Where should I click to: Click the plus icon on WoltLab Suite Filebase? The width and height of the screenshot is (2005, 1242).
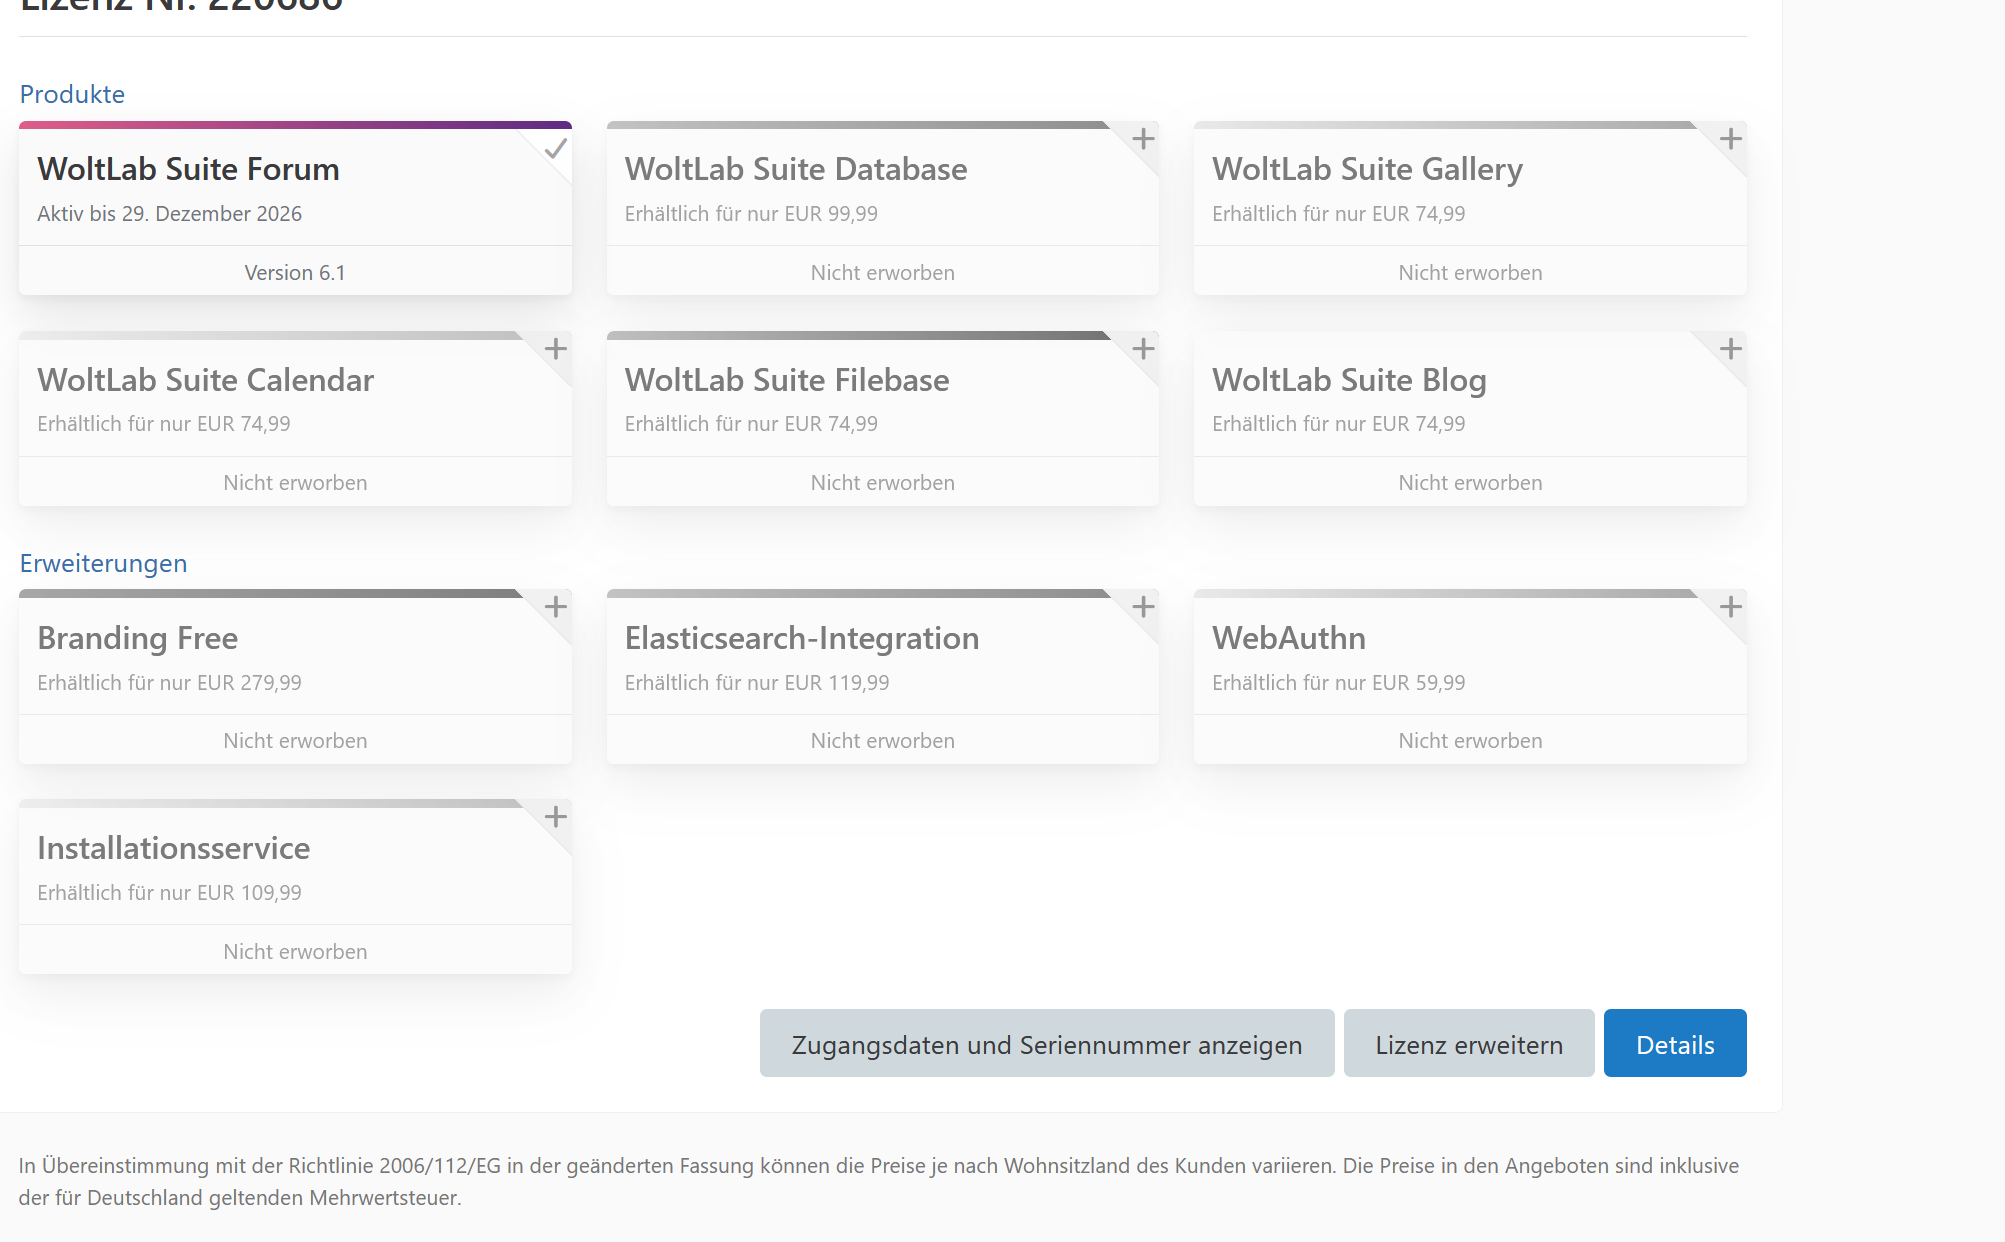1143,349
